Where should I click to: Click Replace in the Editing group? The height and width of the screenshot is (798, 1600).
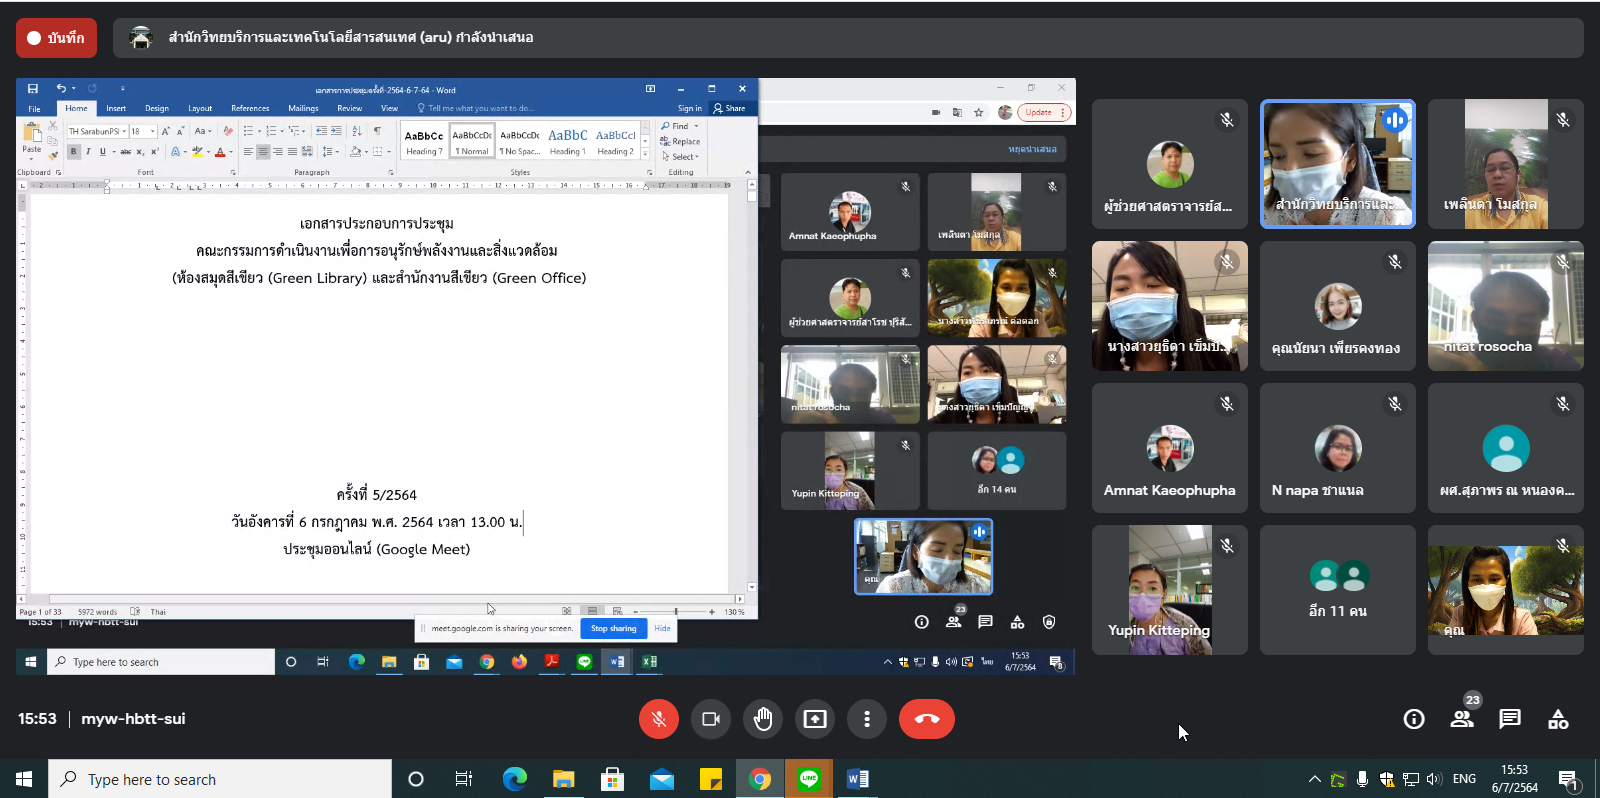coord(680,141)
